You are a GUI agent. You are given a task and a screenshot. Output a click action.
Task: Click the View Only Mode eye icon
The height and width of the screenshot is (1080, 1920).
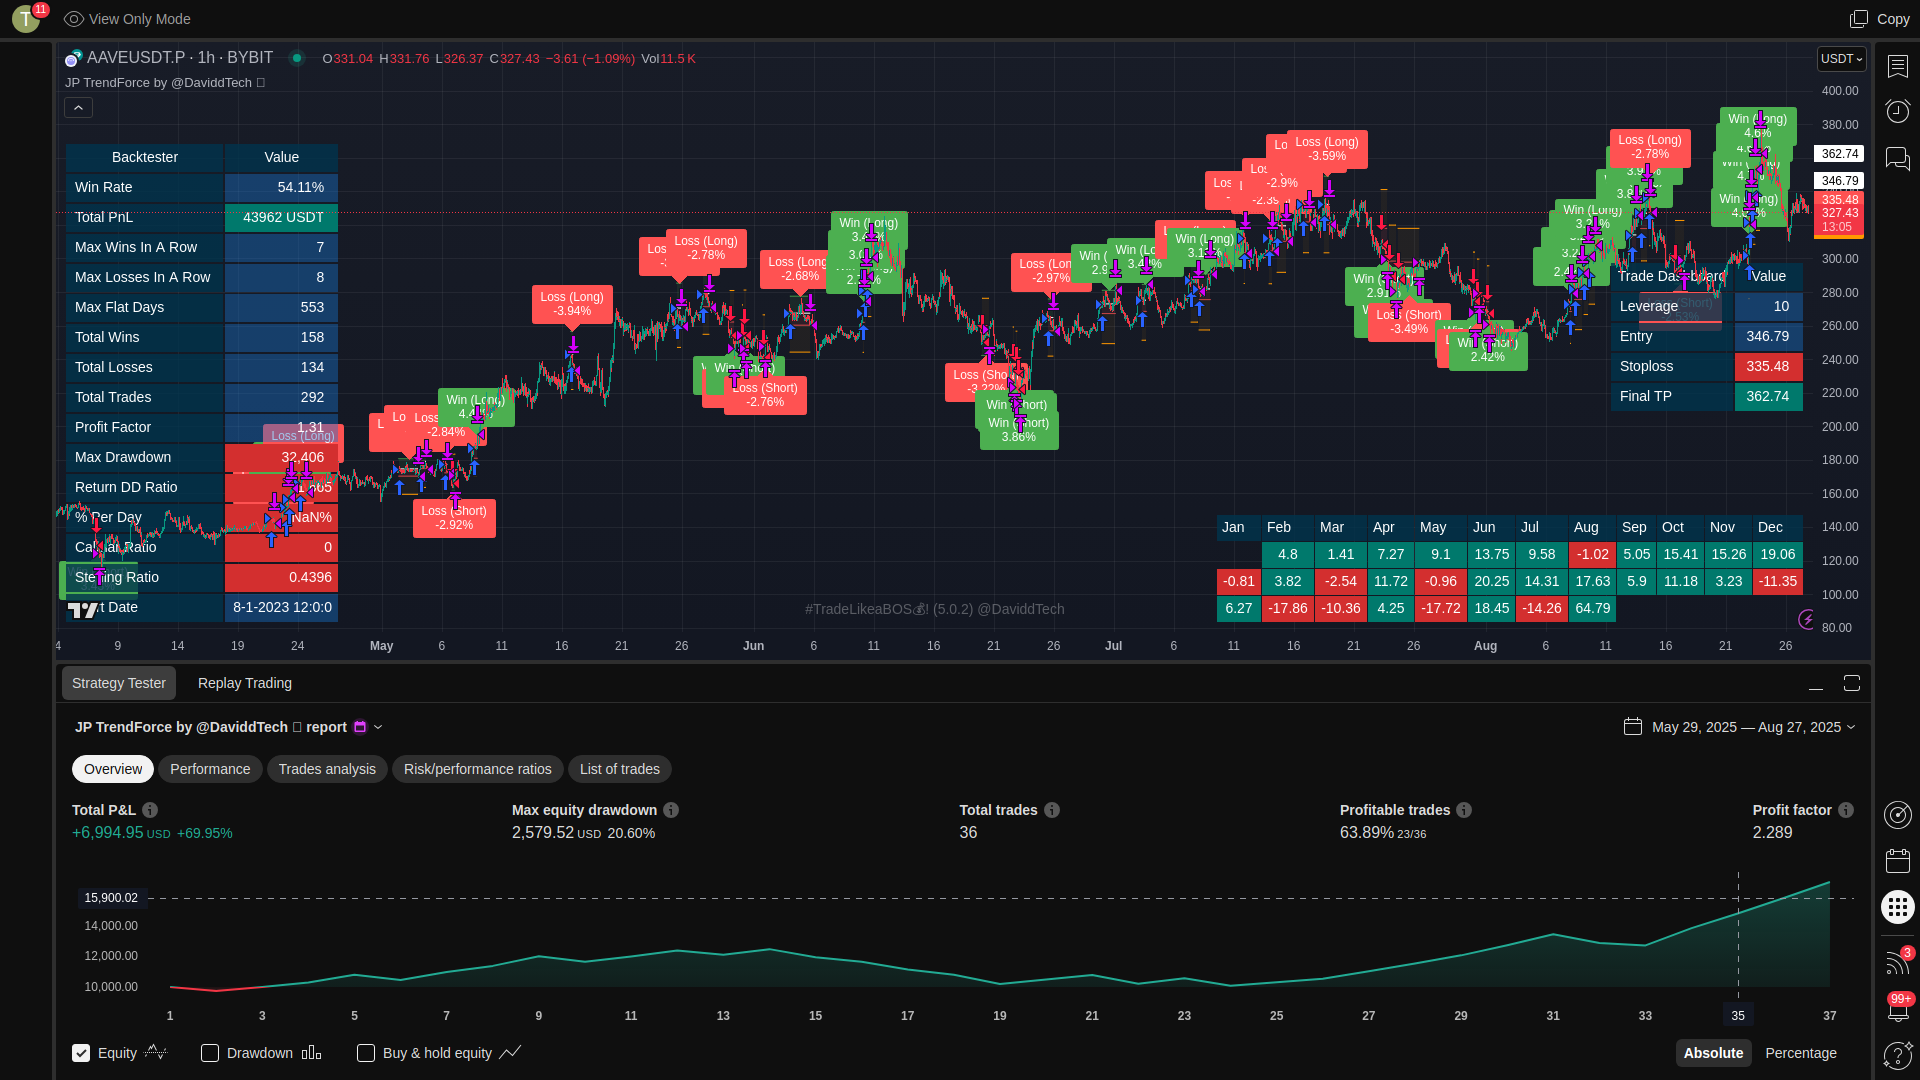[73, 19]
